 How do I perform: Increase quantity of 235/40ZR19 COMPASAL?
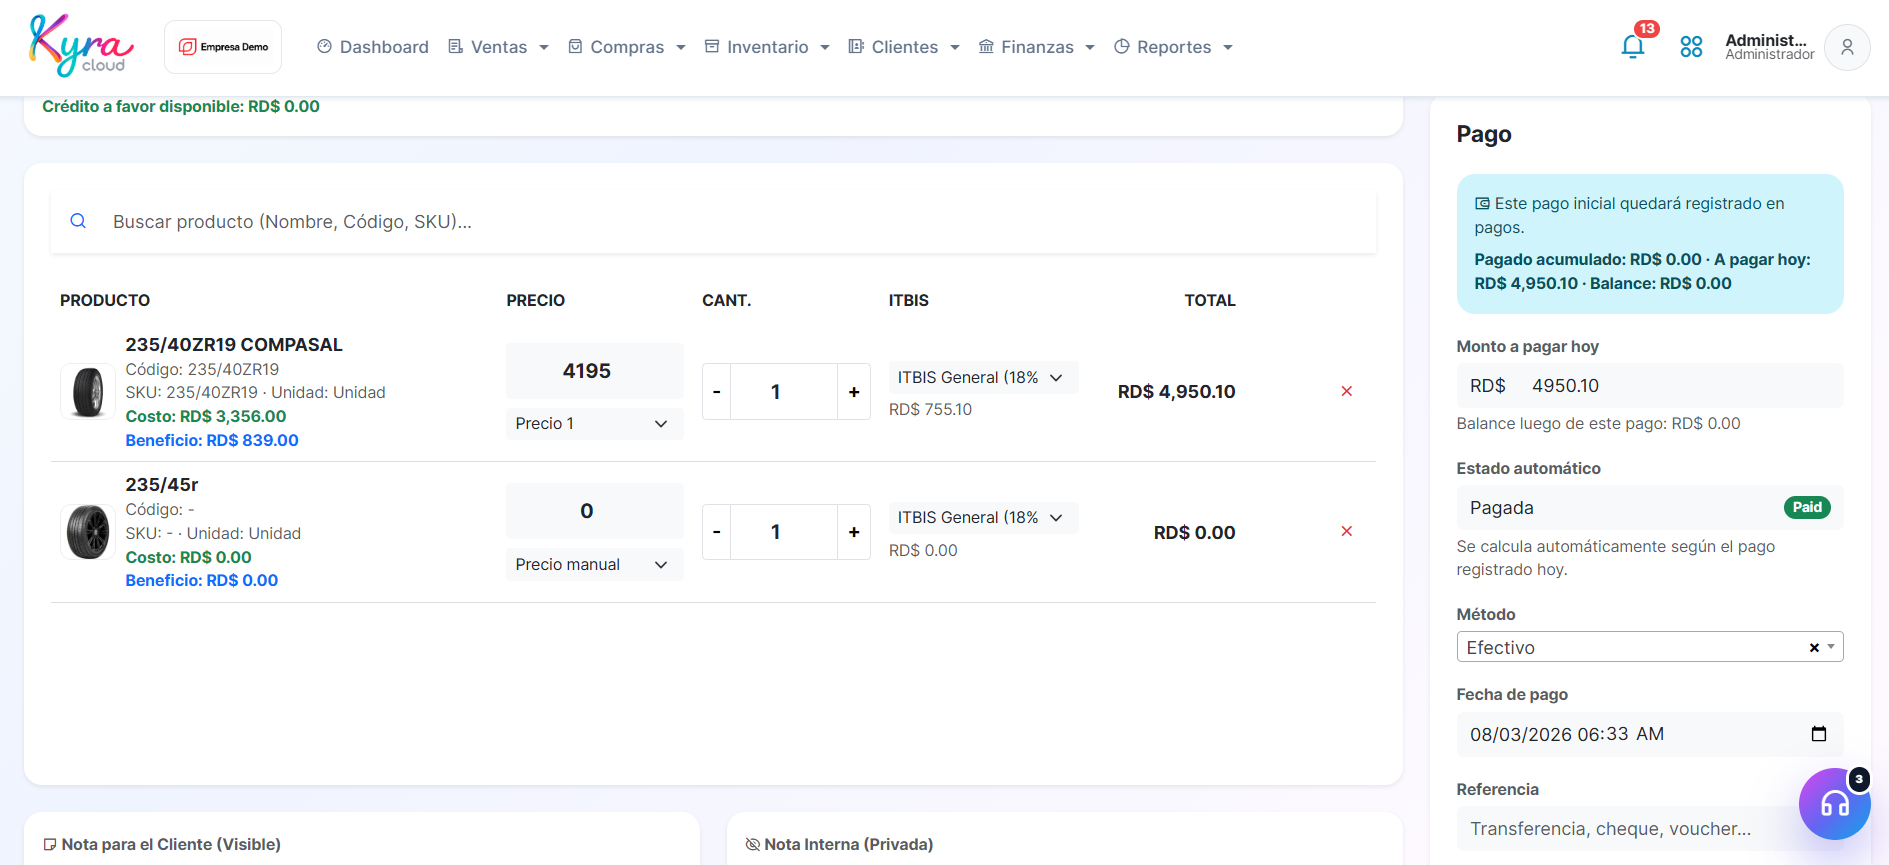(x=854, y=392)
